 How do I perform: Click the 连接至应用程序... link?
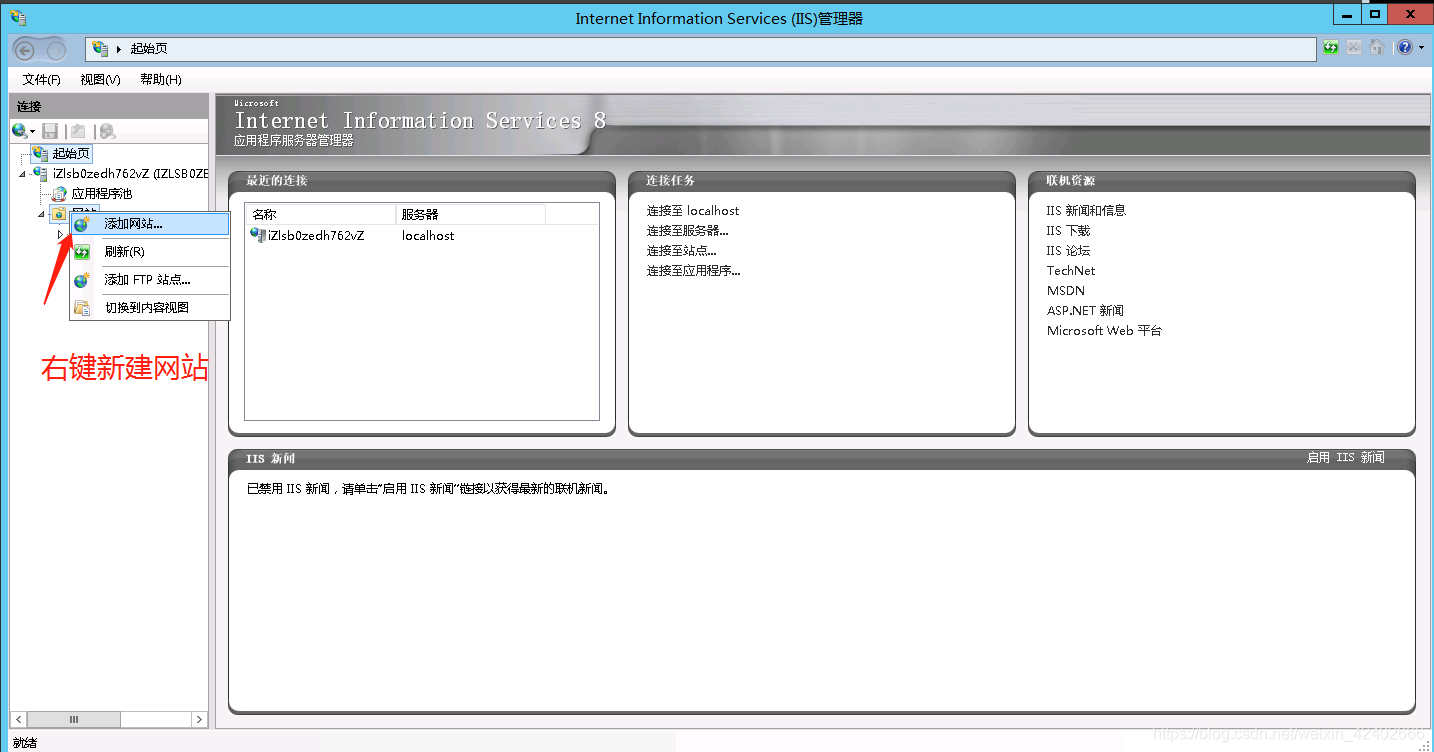coord(694,271)
